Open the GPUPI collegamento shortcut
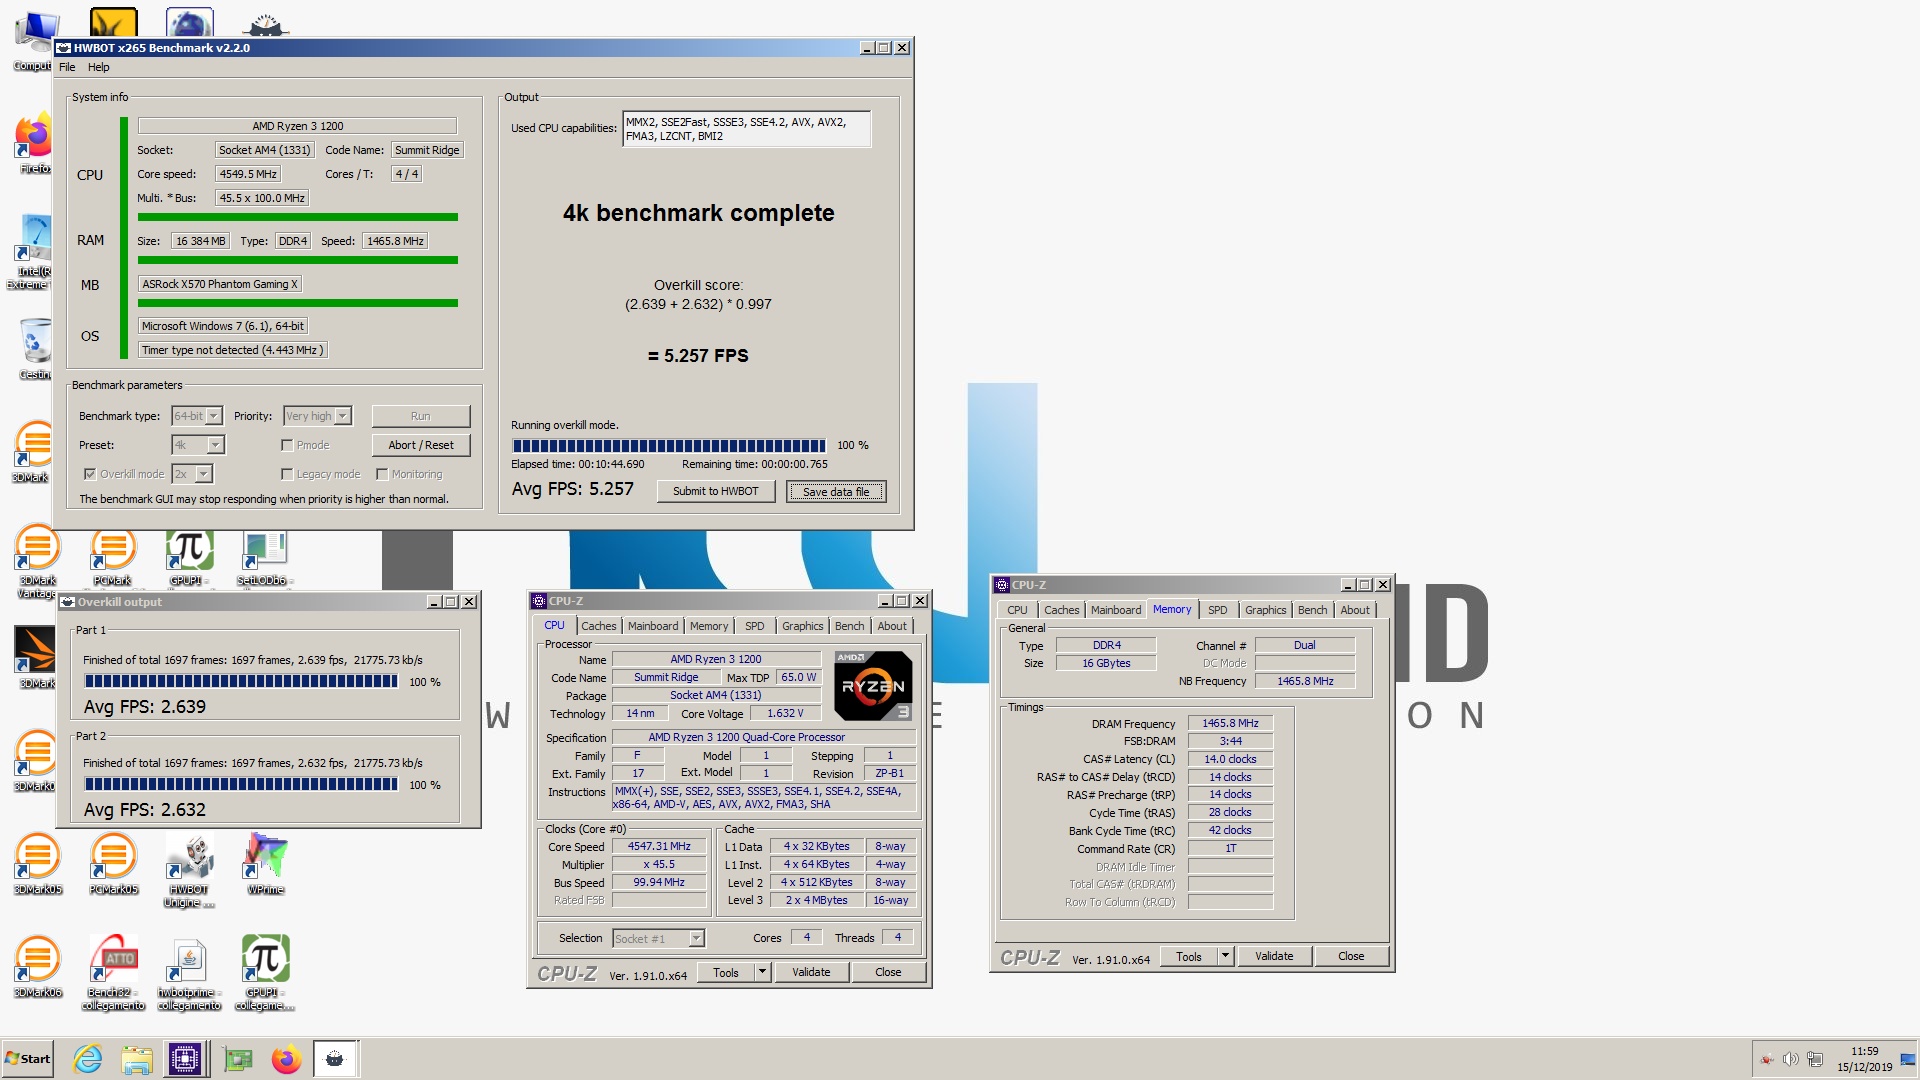The height and width of the screenshot is (1080, 1920). click(x=265, y=973)
